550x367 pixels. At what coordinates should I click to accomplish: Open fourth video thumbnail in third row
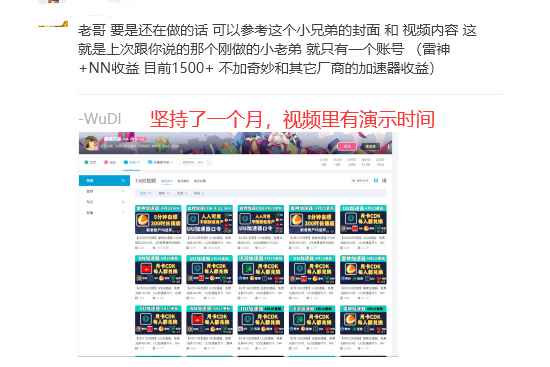(312, 320)
